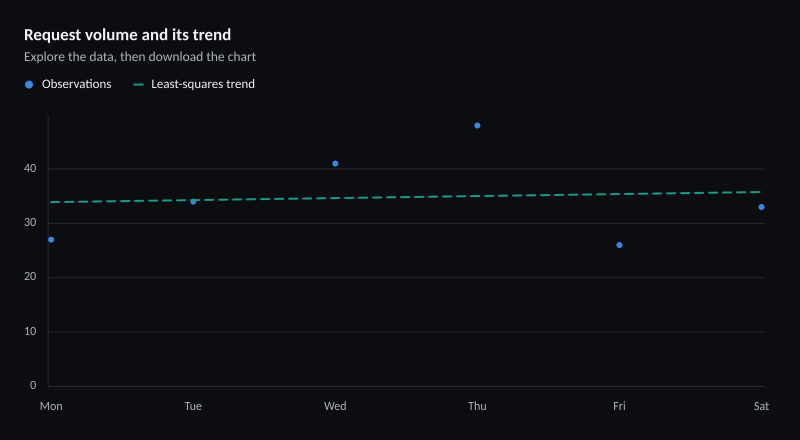Select the Tuesday observation data point
This screenshot has height=440, width=800.
(x=193, y=202)
